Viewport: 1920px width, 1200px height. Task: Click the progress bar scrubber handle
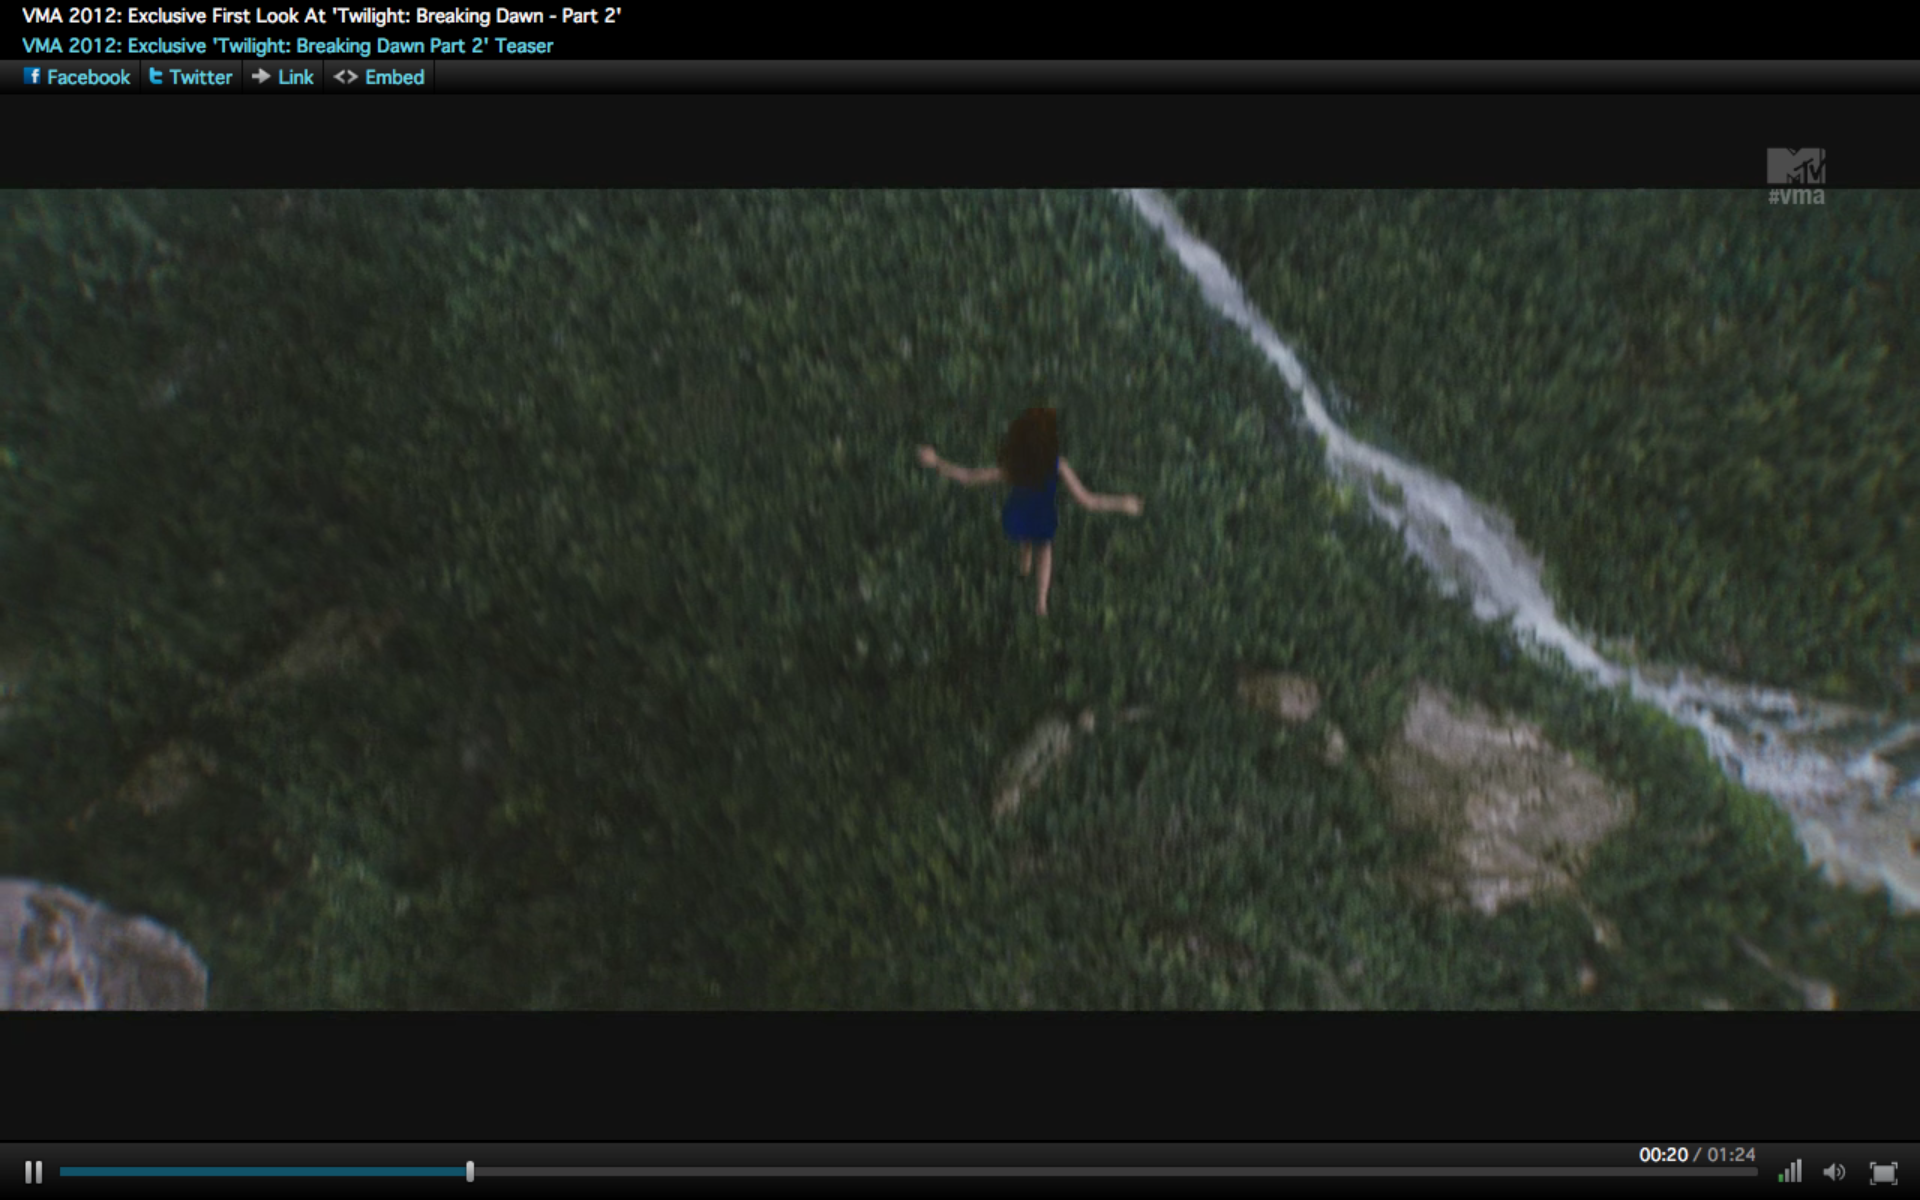click(470, 1171)
